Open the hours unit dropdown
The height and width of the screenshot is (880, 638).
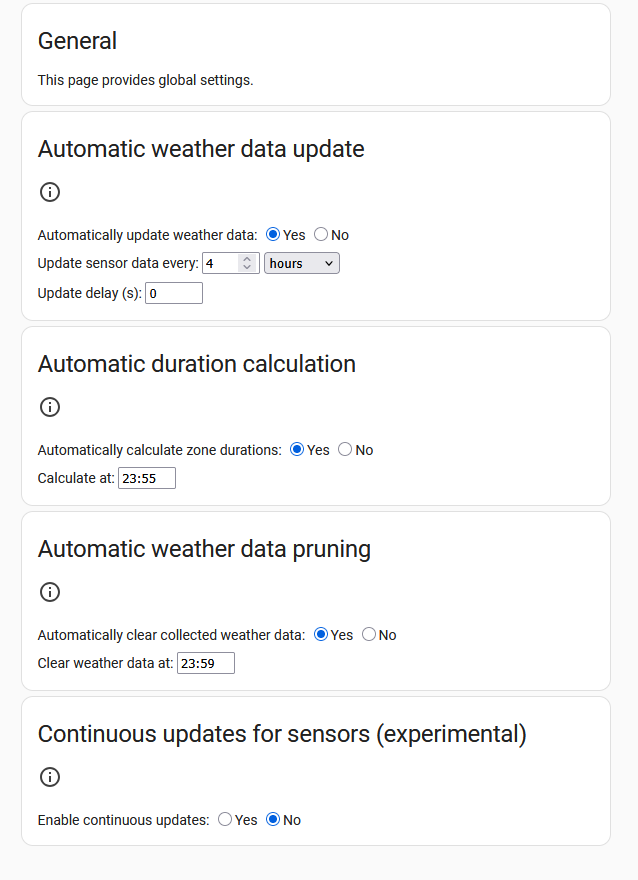coord(301,263)
